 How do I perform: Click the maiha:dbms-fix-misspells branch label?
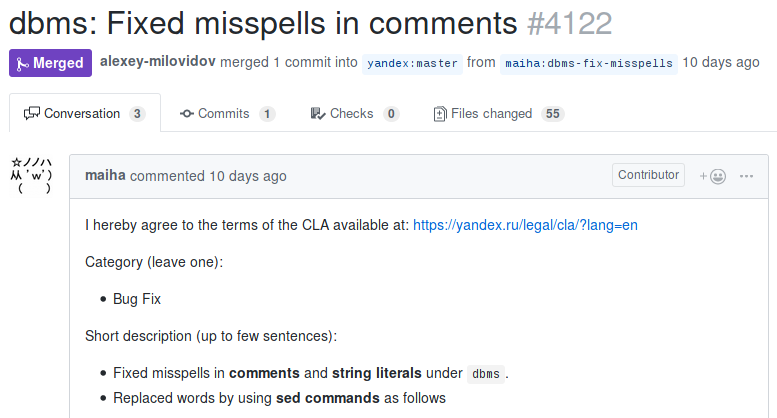click(x=588, y=63)
